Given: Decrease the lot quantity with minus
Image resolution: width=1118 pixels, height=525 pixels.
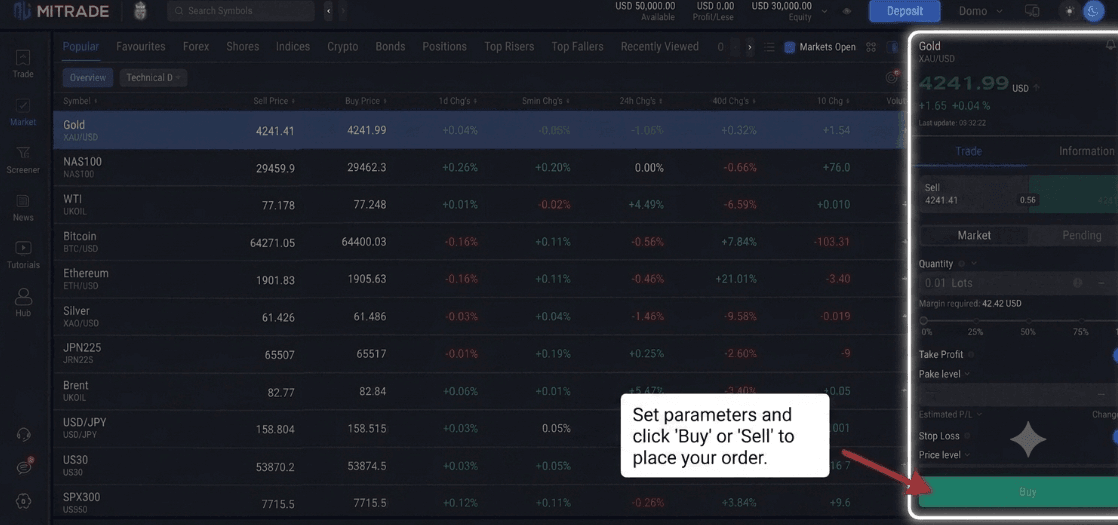Looking at the screenshot, I should tap(1102, 282).
